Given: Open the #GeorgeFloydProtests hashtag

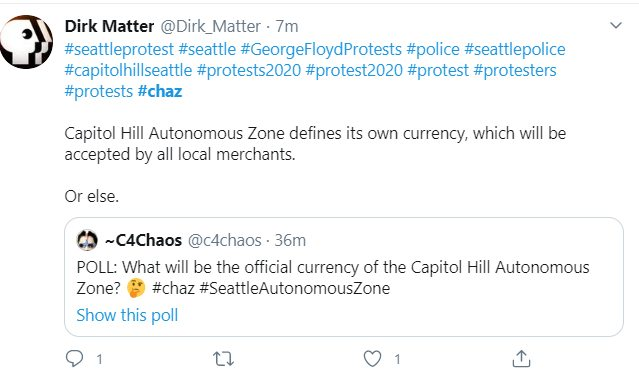Looking at the screenshot, I should (x=321, y=49).
